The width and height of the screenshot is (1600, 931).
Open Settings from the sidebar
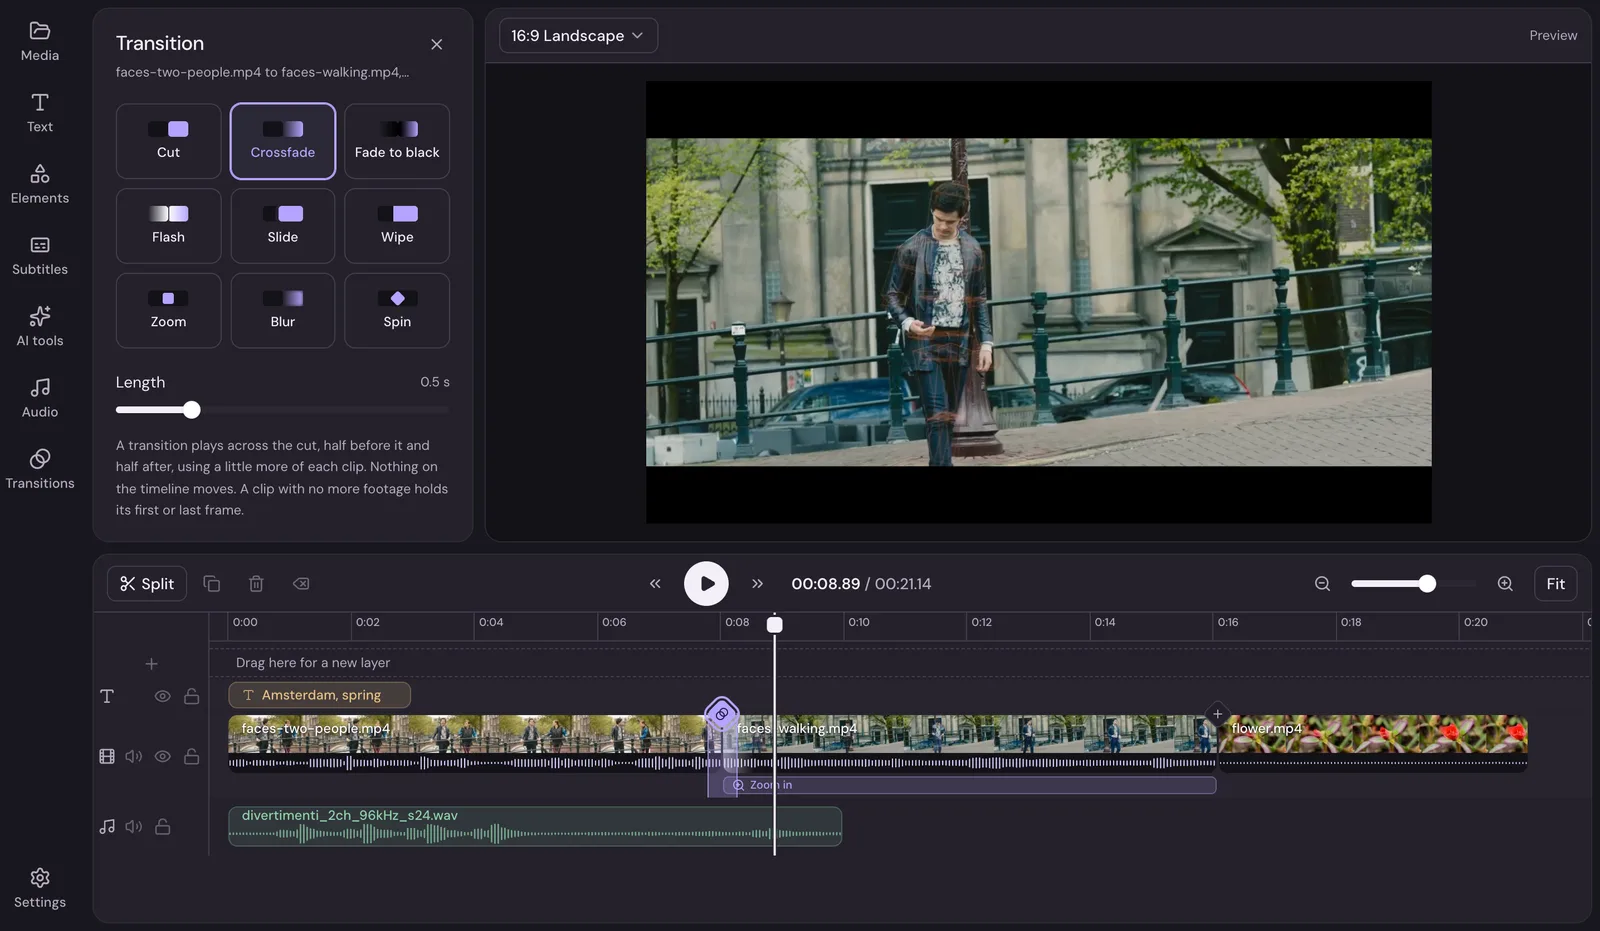40,888
